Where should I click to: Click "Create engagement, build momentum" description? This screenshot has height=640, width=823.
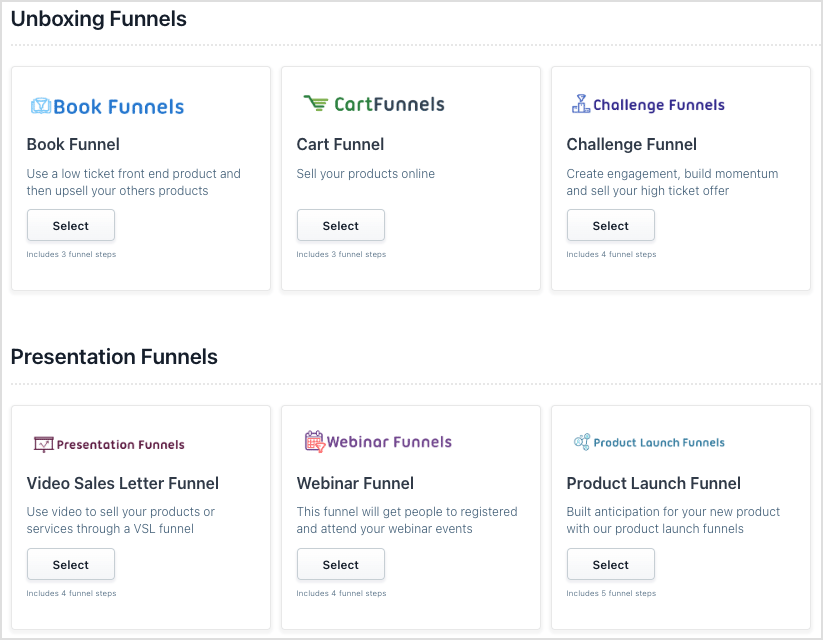tap(672, 182)
